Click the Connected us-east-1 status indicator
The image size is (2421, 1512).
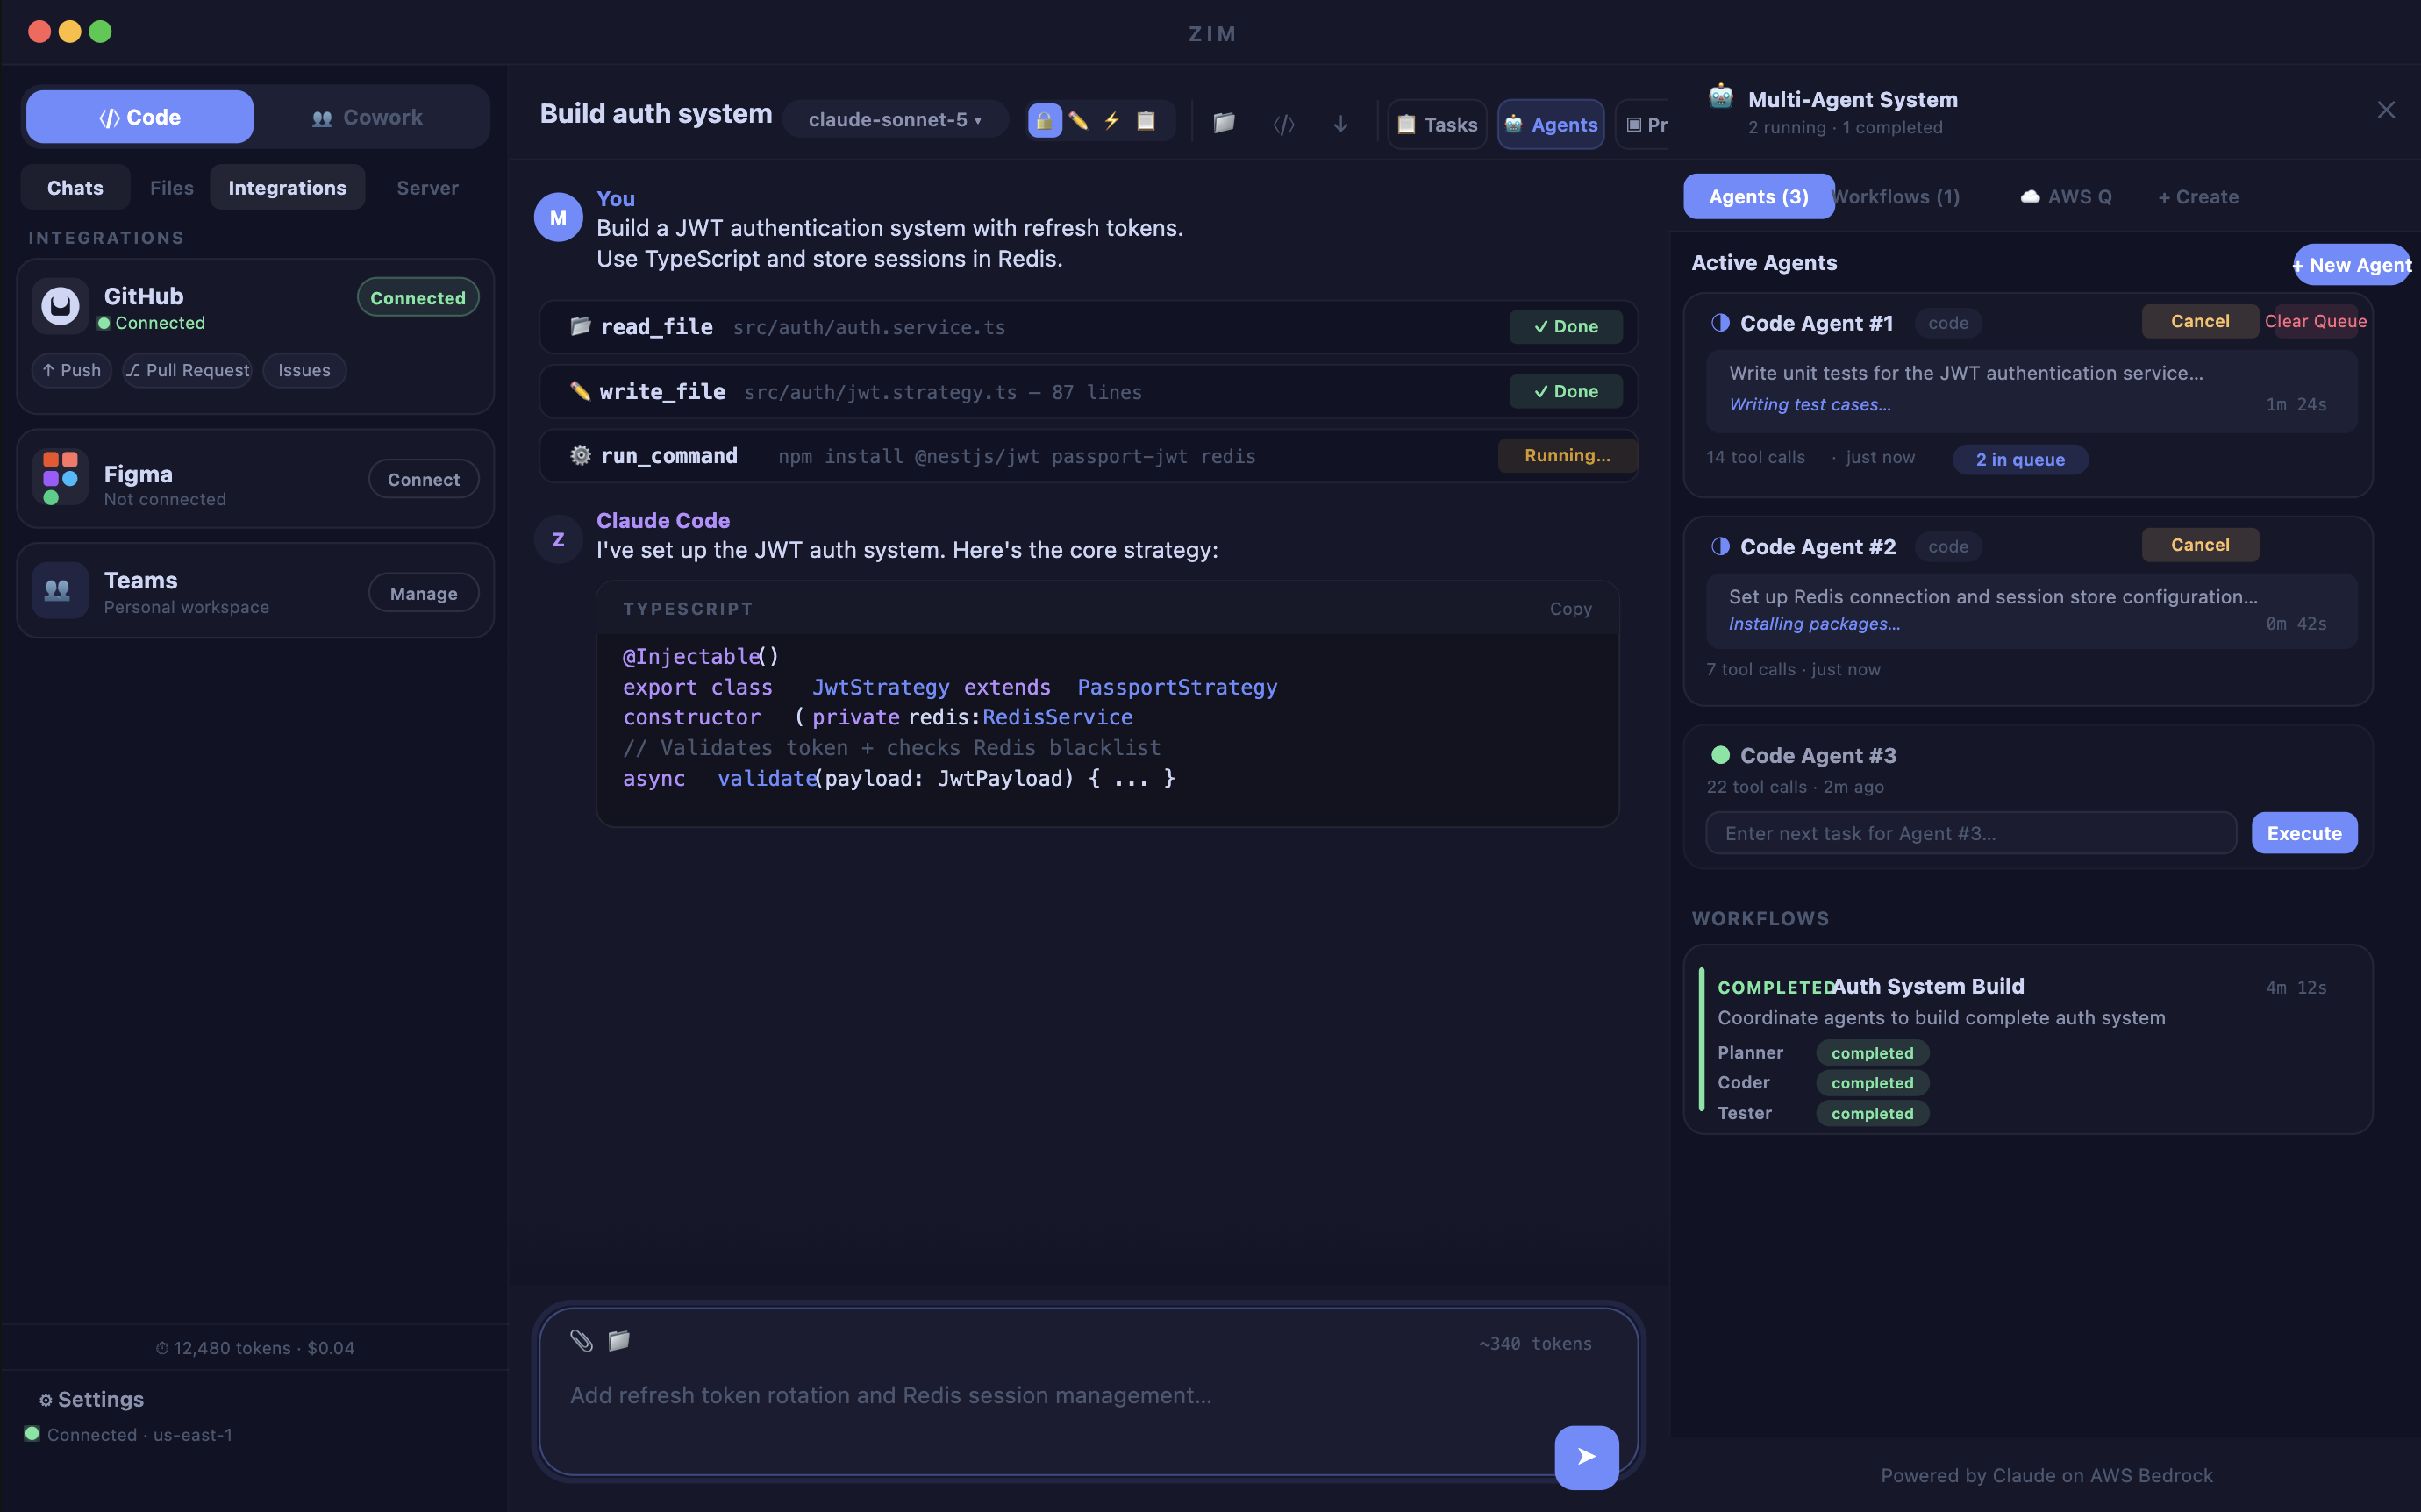coord(129,1434)
